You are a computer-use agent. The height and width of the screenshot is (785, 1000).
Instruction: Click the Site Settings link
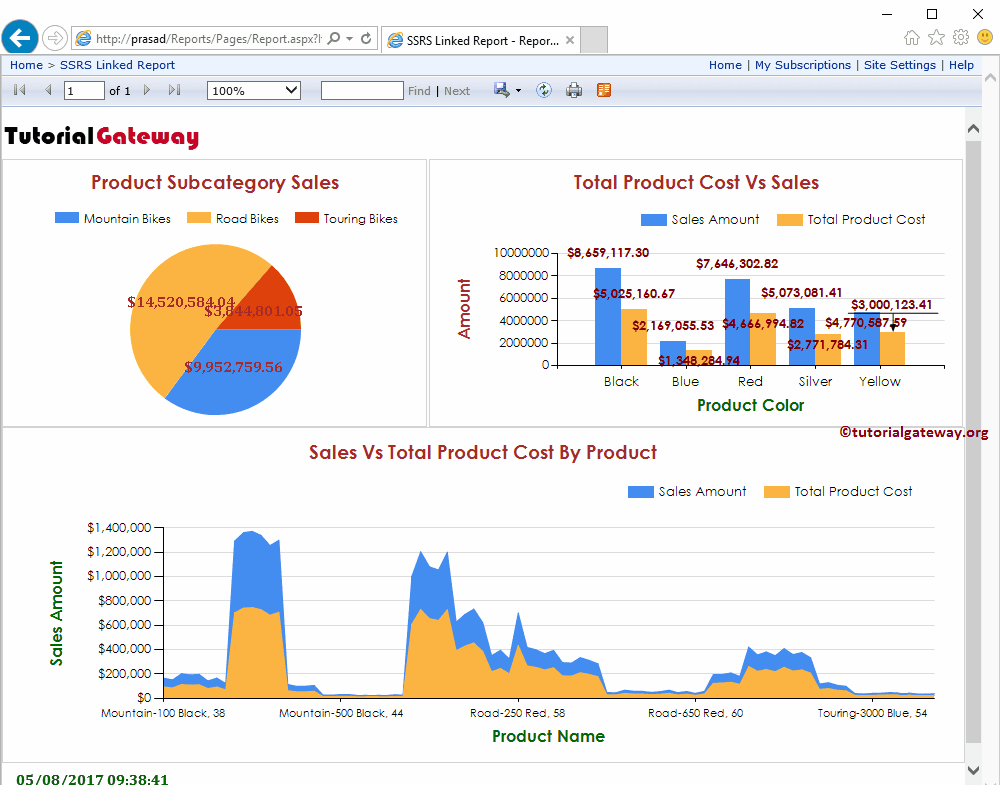(x=900, y=65)
